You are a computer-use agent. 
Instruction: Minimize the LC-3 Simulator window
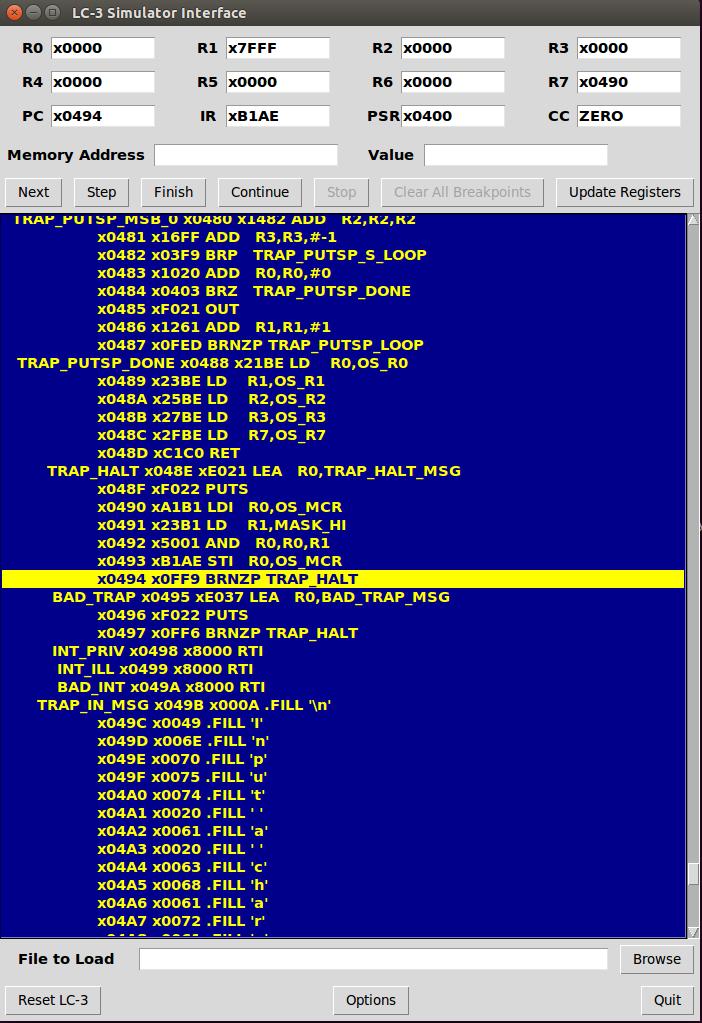click(x=33, y=12)
